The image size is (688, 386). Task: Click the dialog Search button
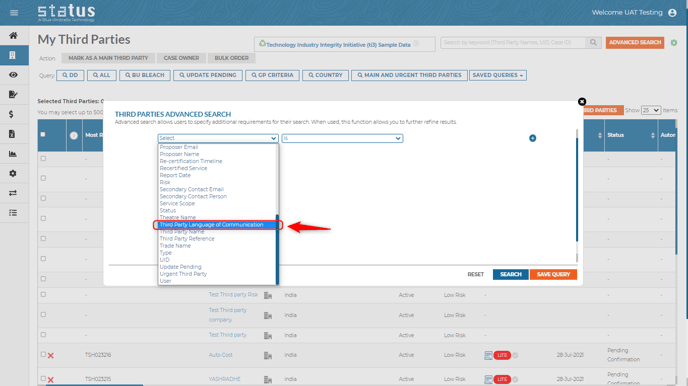click(x=511, y=275)
